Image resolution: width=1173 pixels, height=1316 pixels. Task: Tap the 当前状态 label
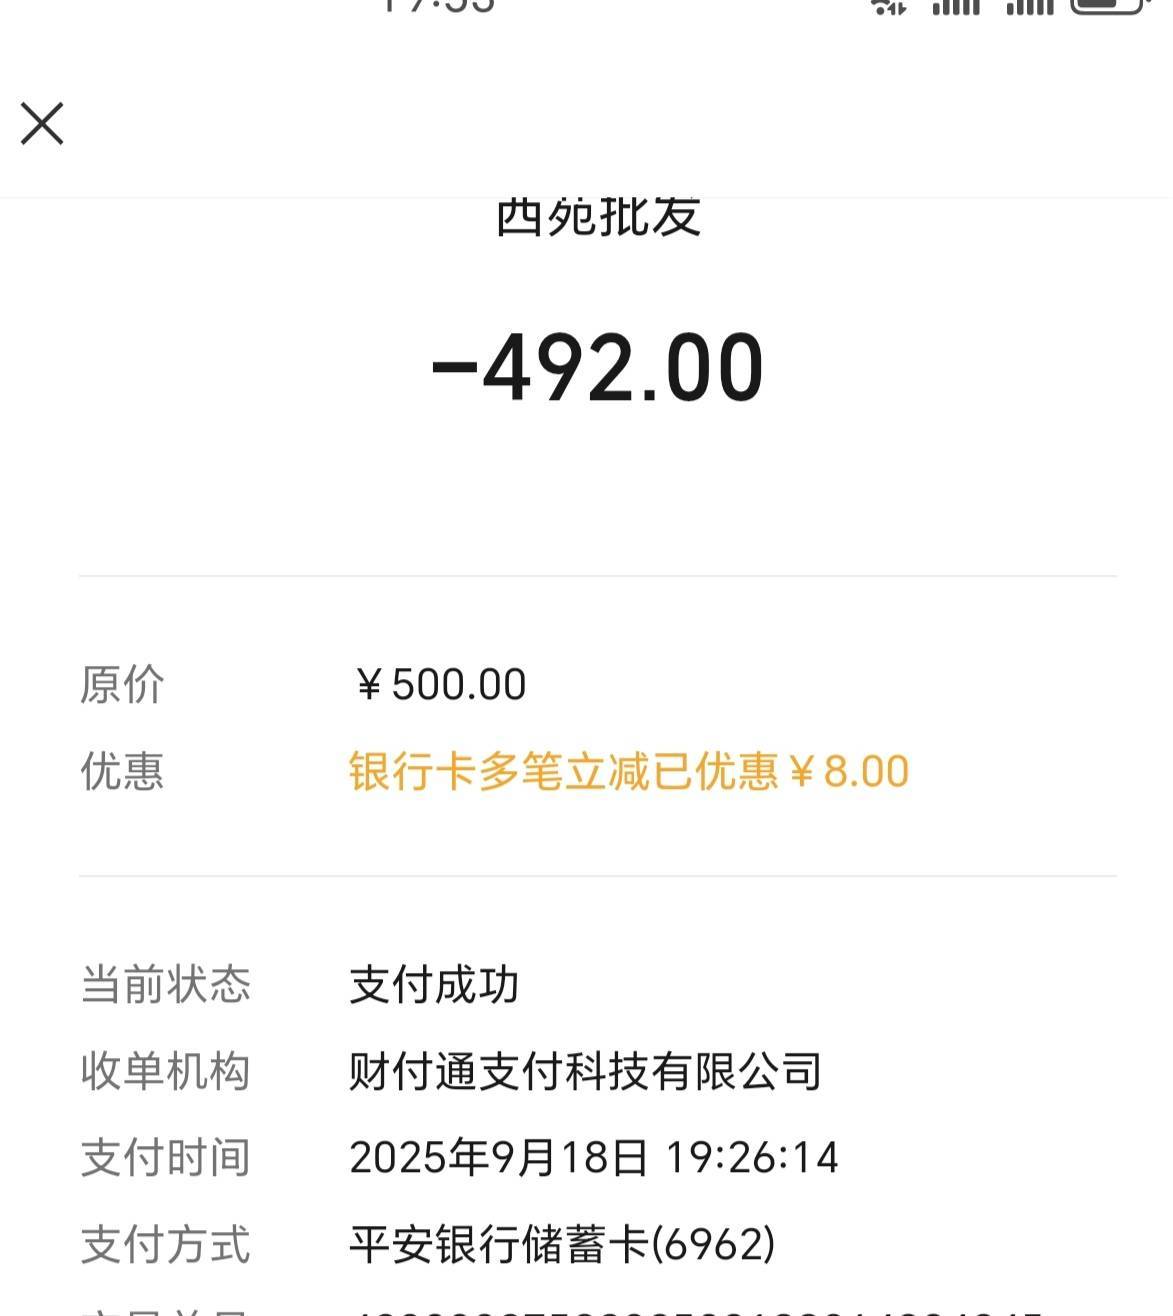(x=165, y=985)
